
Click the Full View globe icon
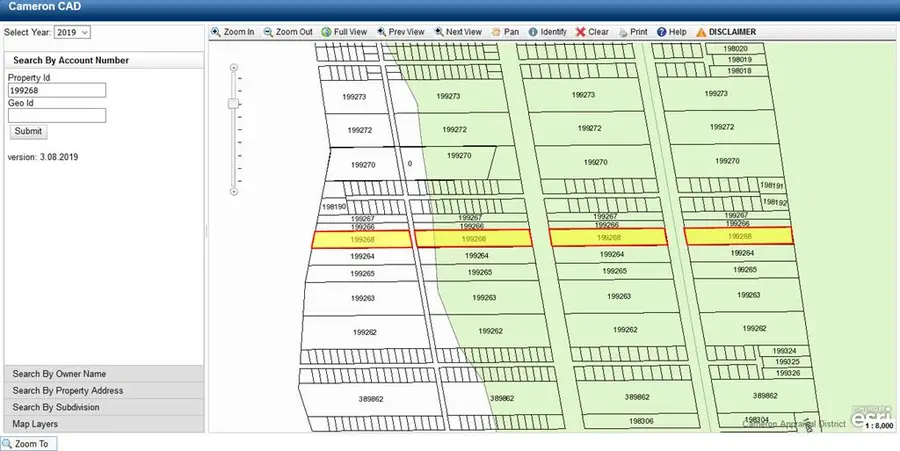(342, 32)
